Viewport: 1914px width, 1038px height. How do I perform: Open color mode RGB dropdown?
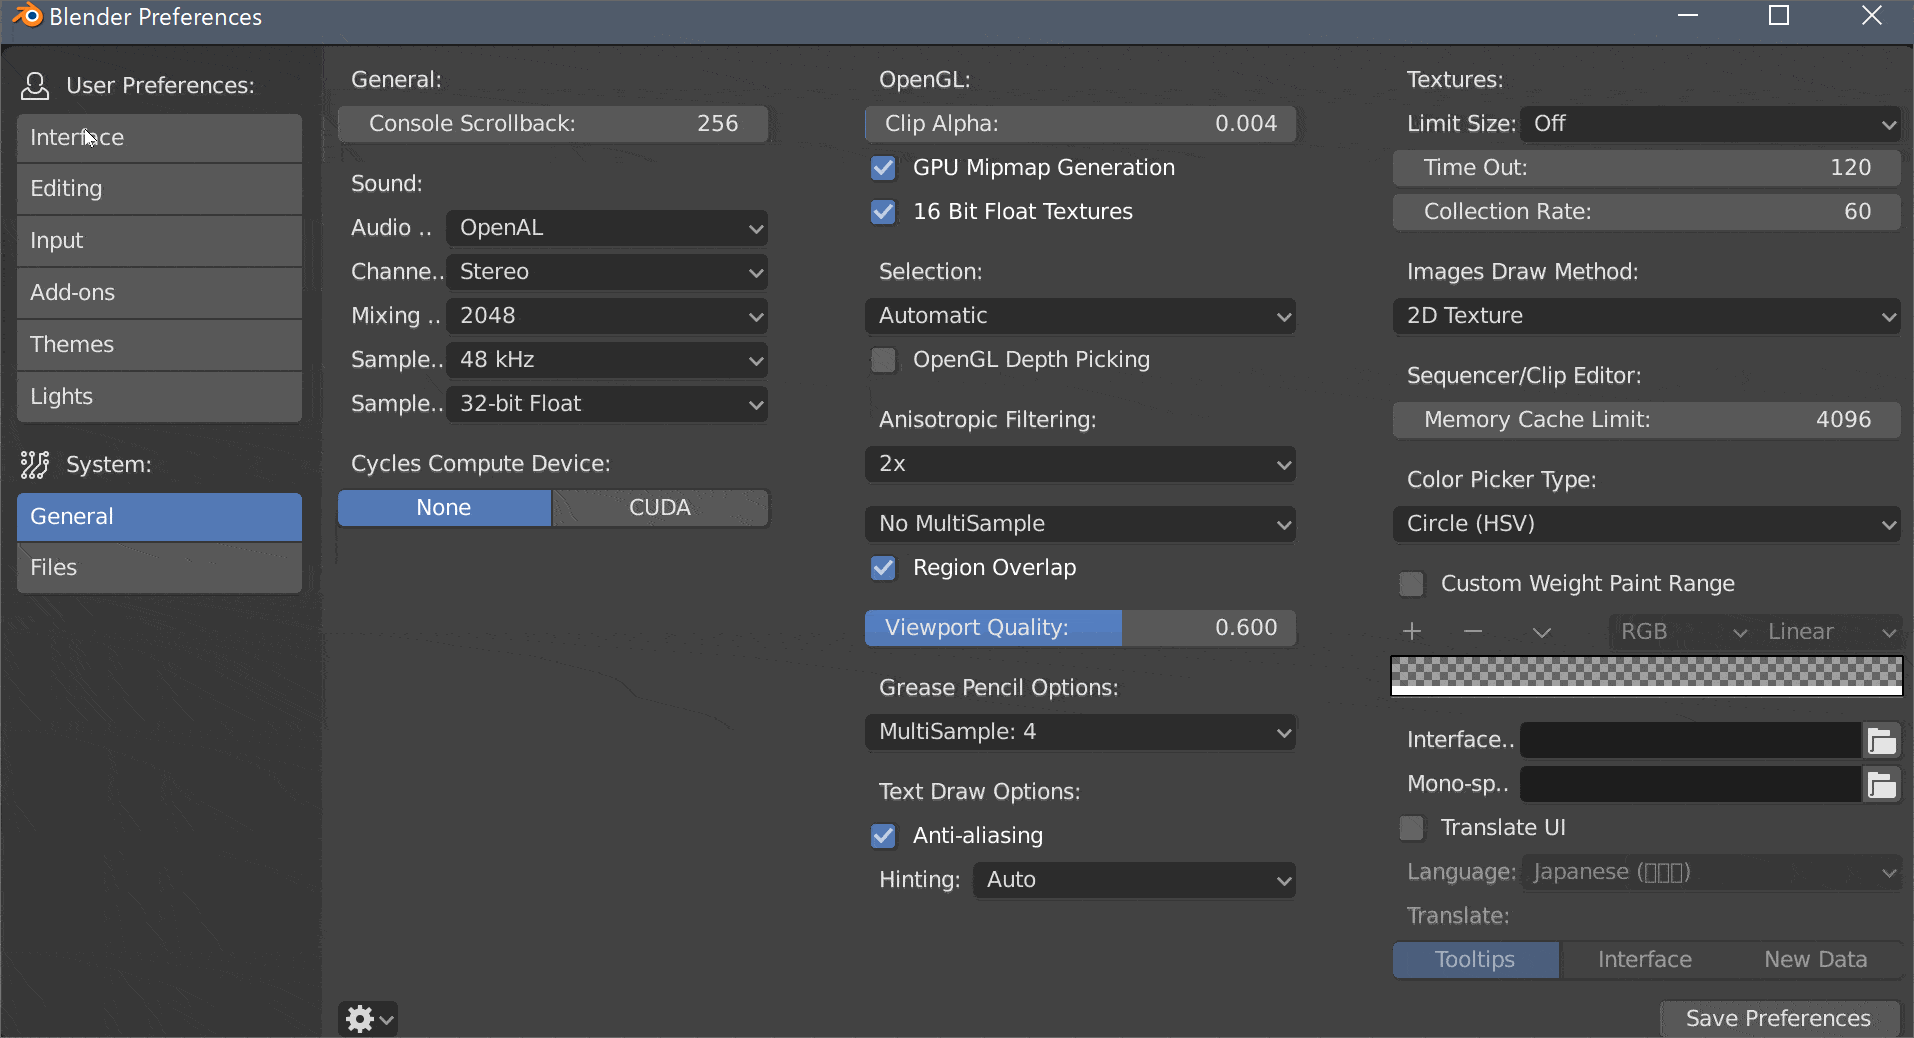1682,632
